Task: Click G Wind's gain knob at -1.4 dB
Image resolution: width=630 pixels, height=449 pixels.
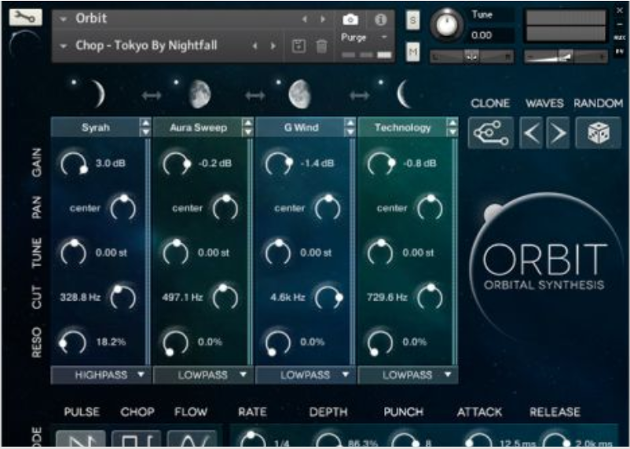Action: (278, 163)
